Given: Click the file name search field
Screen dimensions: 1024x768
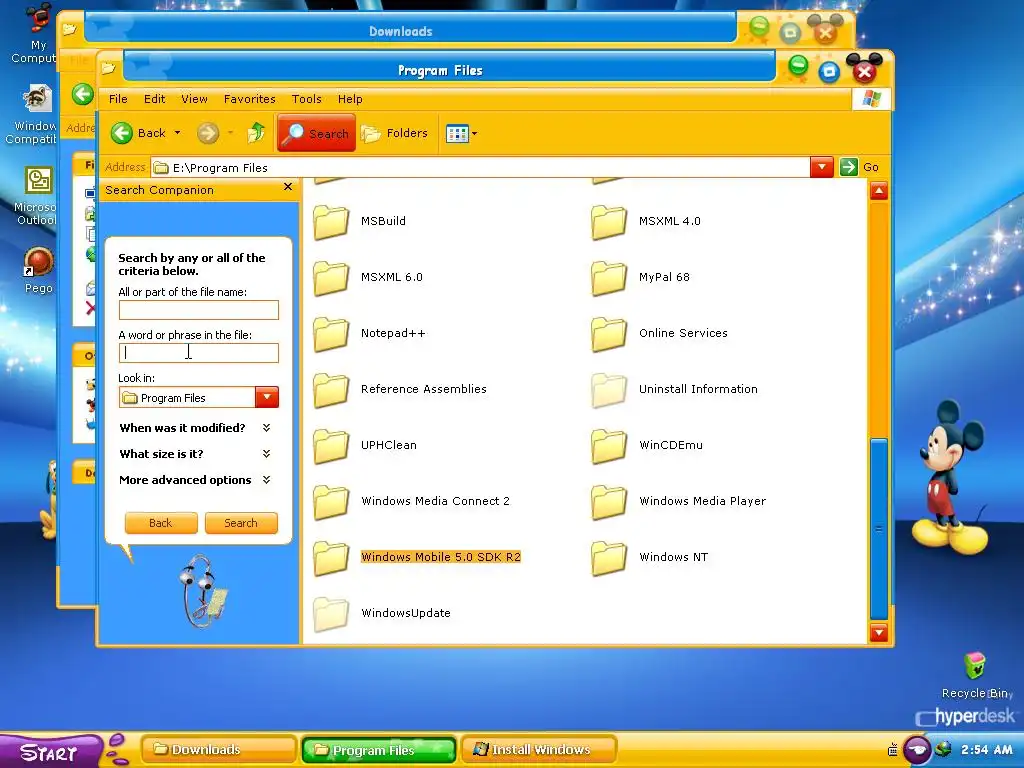Looking at the screenshot, I should (199, 310).
